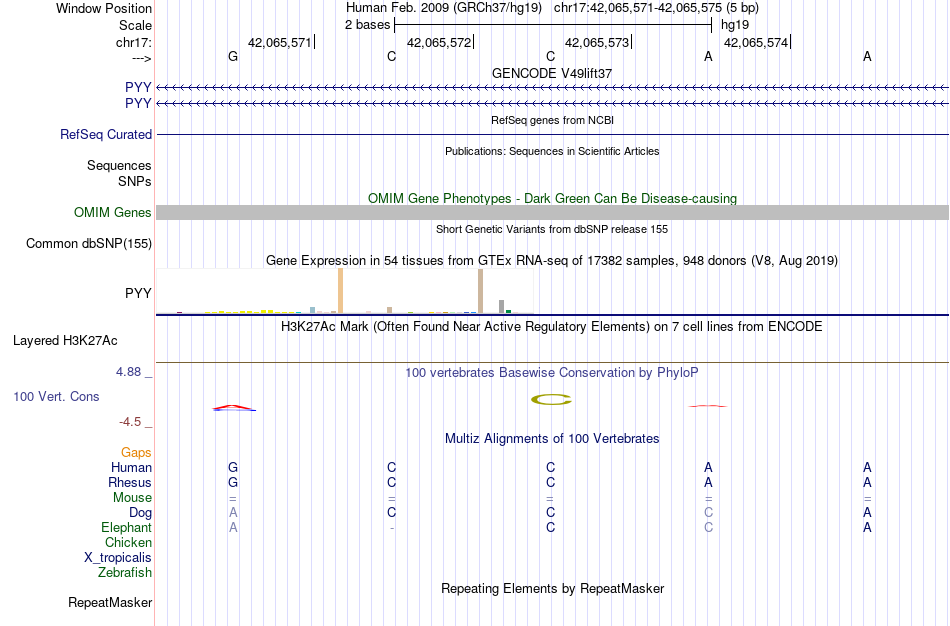Open Publications: Sequences in Scientific Articles title

tap(552, 151)
